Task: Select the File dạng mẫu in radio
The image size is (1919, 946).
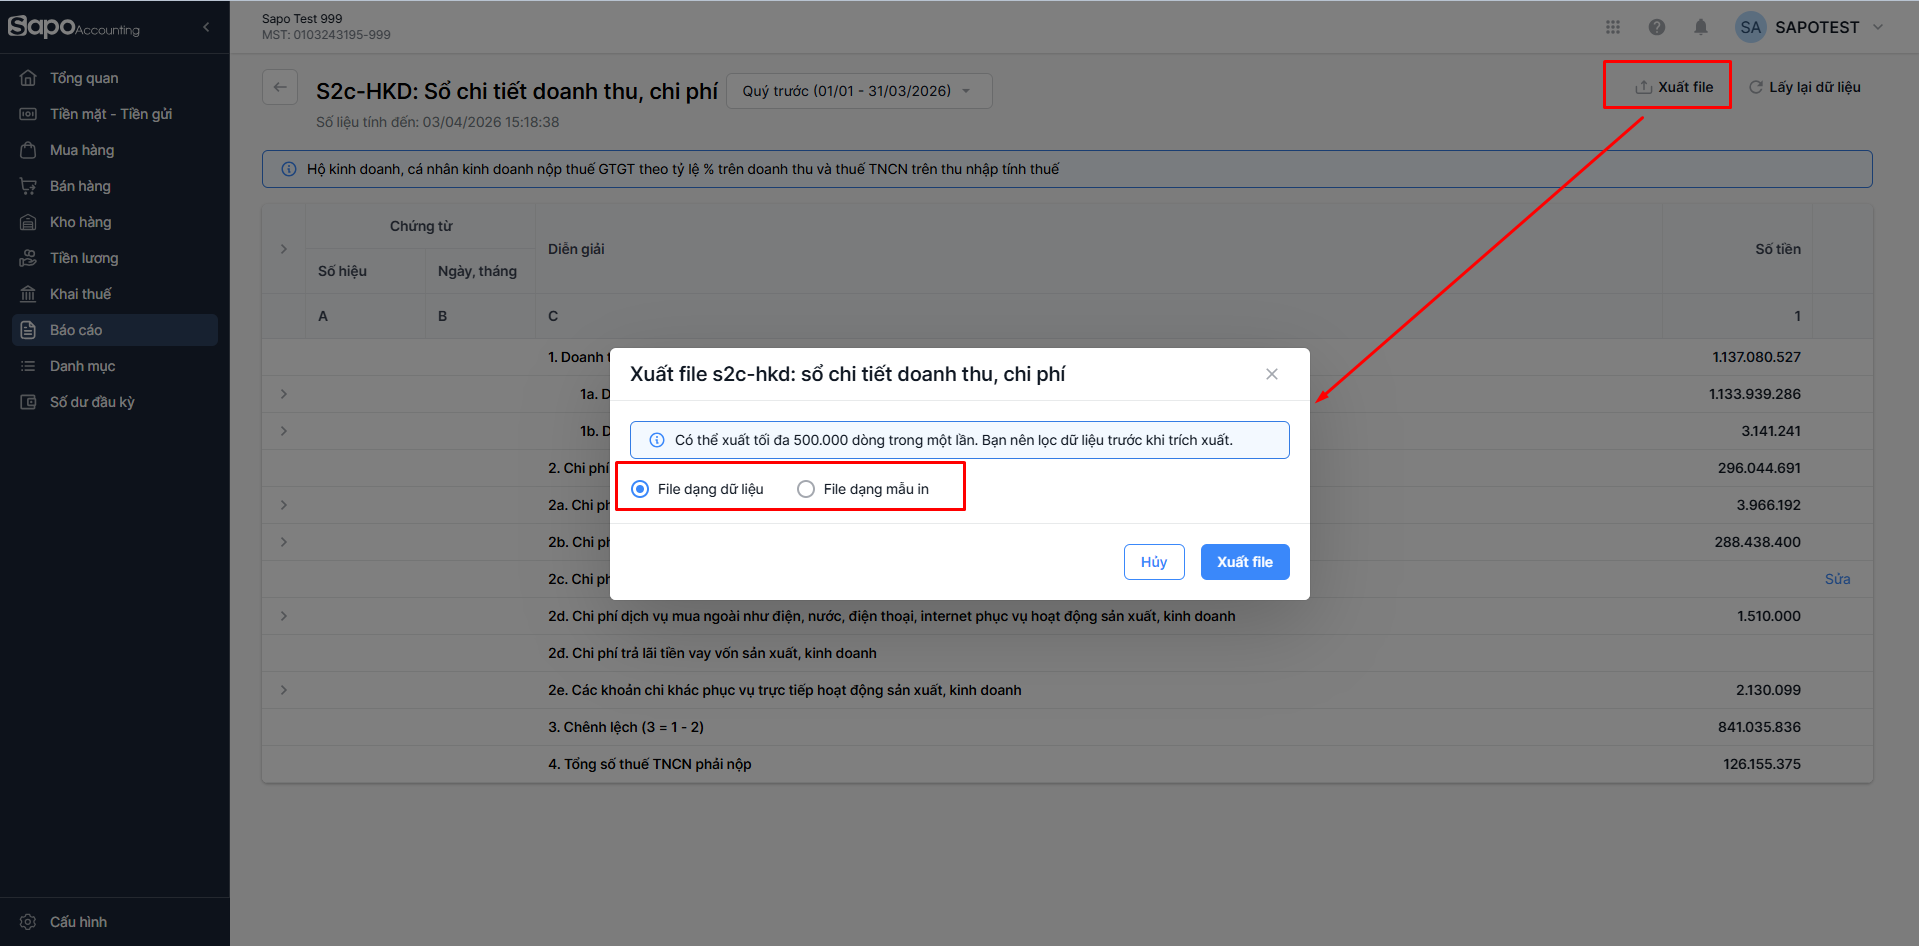Action: tap(806, 489)
